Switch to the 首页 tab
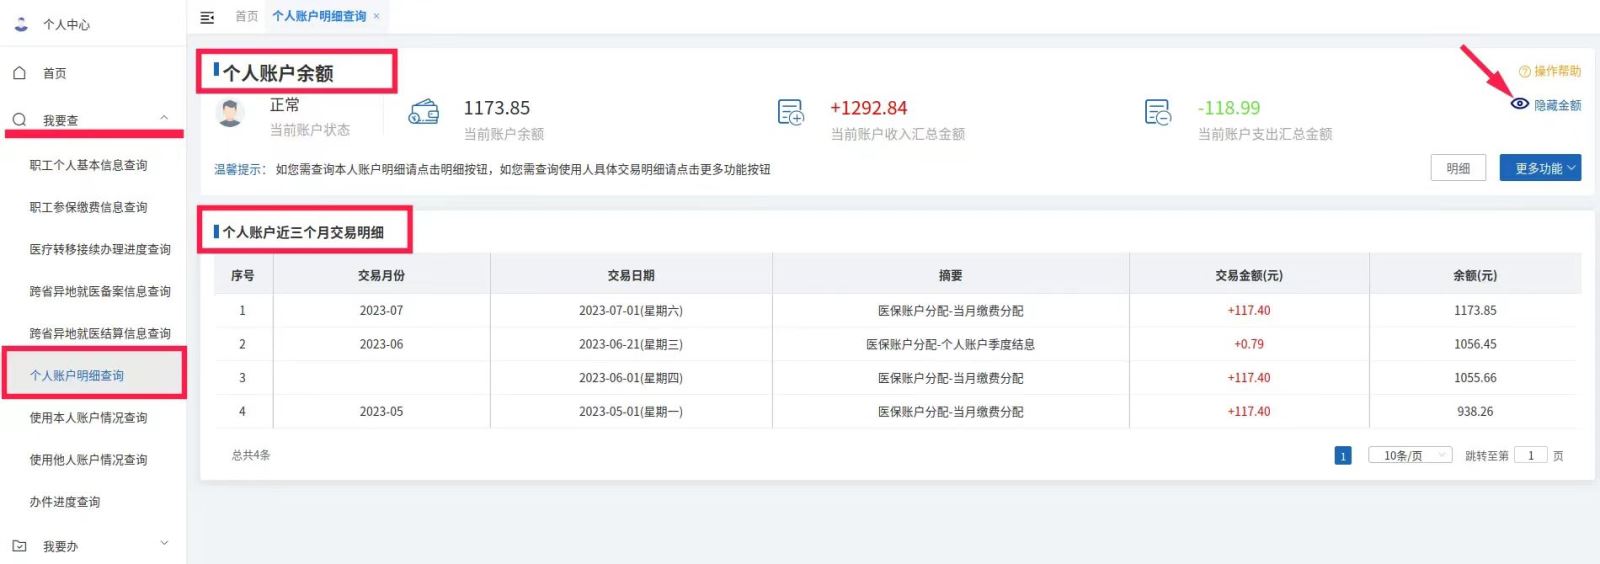This screenshot has height=564, width=1600. 246,16
